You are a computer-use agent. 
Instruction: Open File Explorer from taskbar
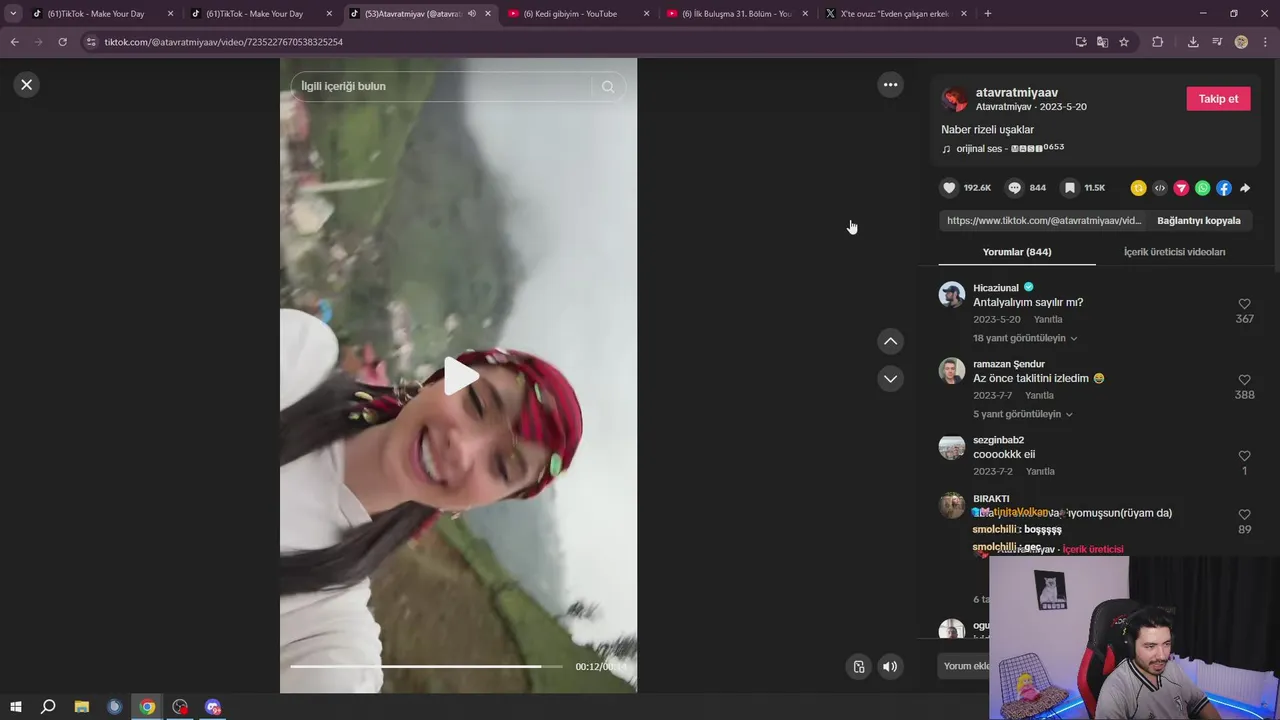(x=82, y=707)
